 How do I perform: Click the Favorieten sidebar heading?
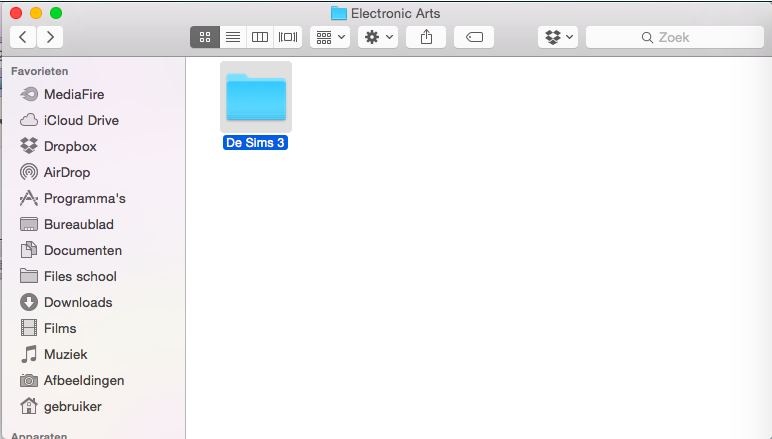pyautogui.click(x=39, y=71)
